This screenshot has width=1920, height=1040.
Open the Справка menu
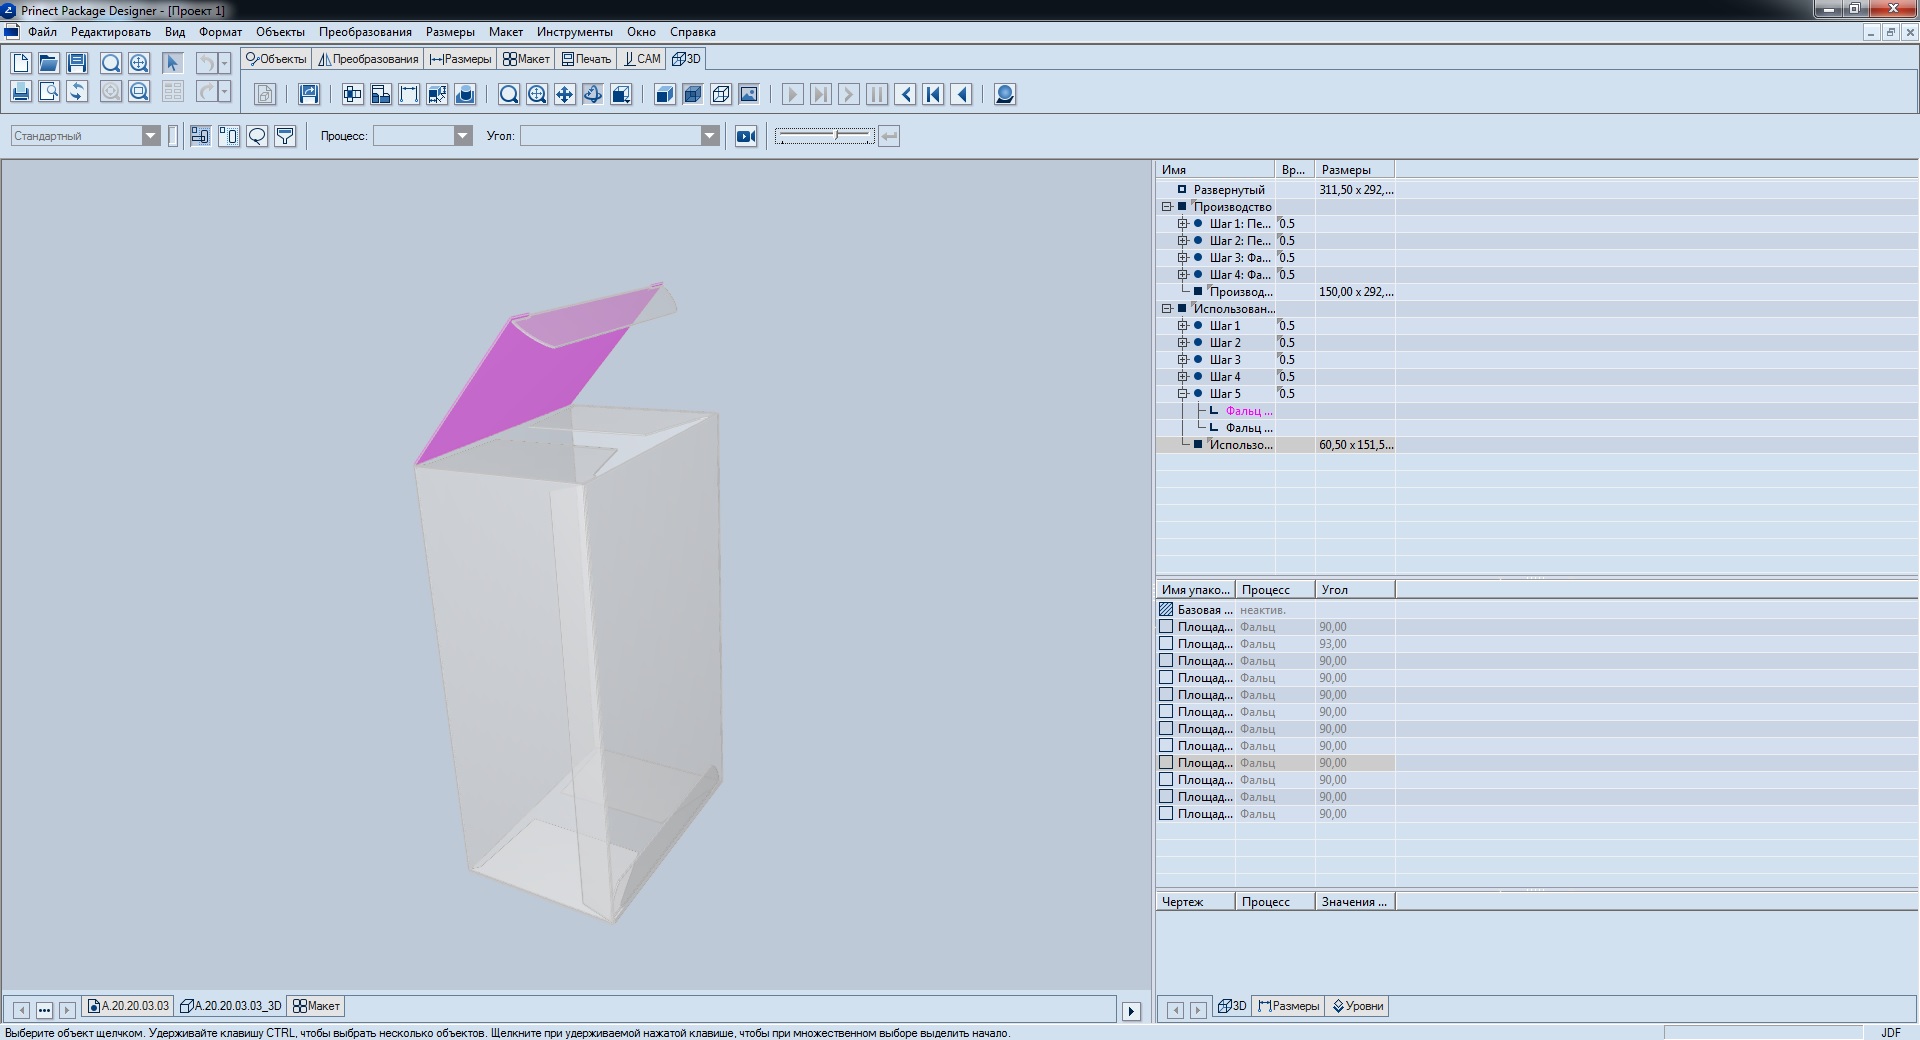(692, 32)
